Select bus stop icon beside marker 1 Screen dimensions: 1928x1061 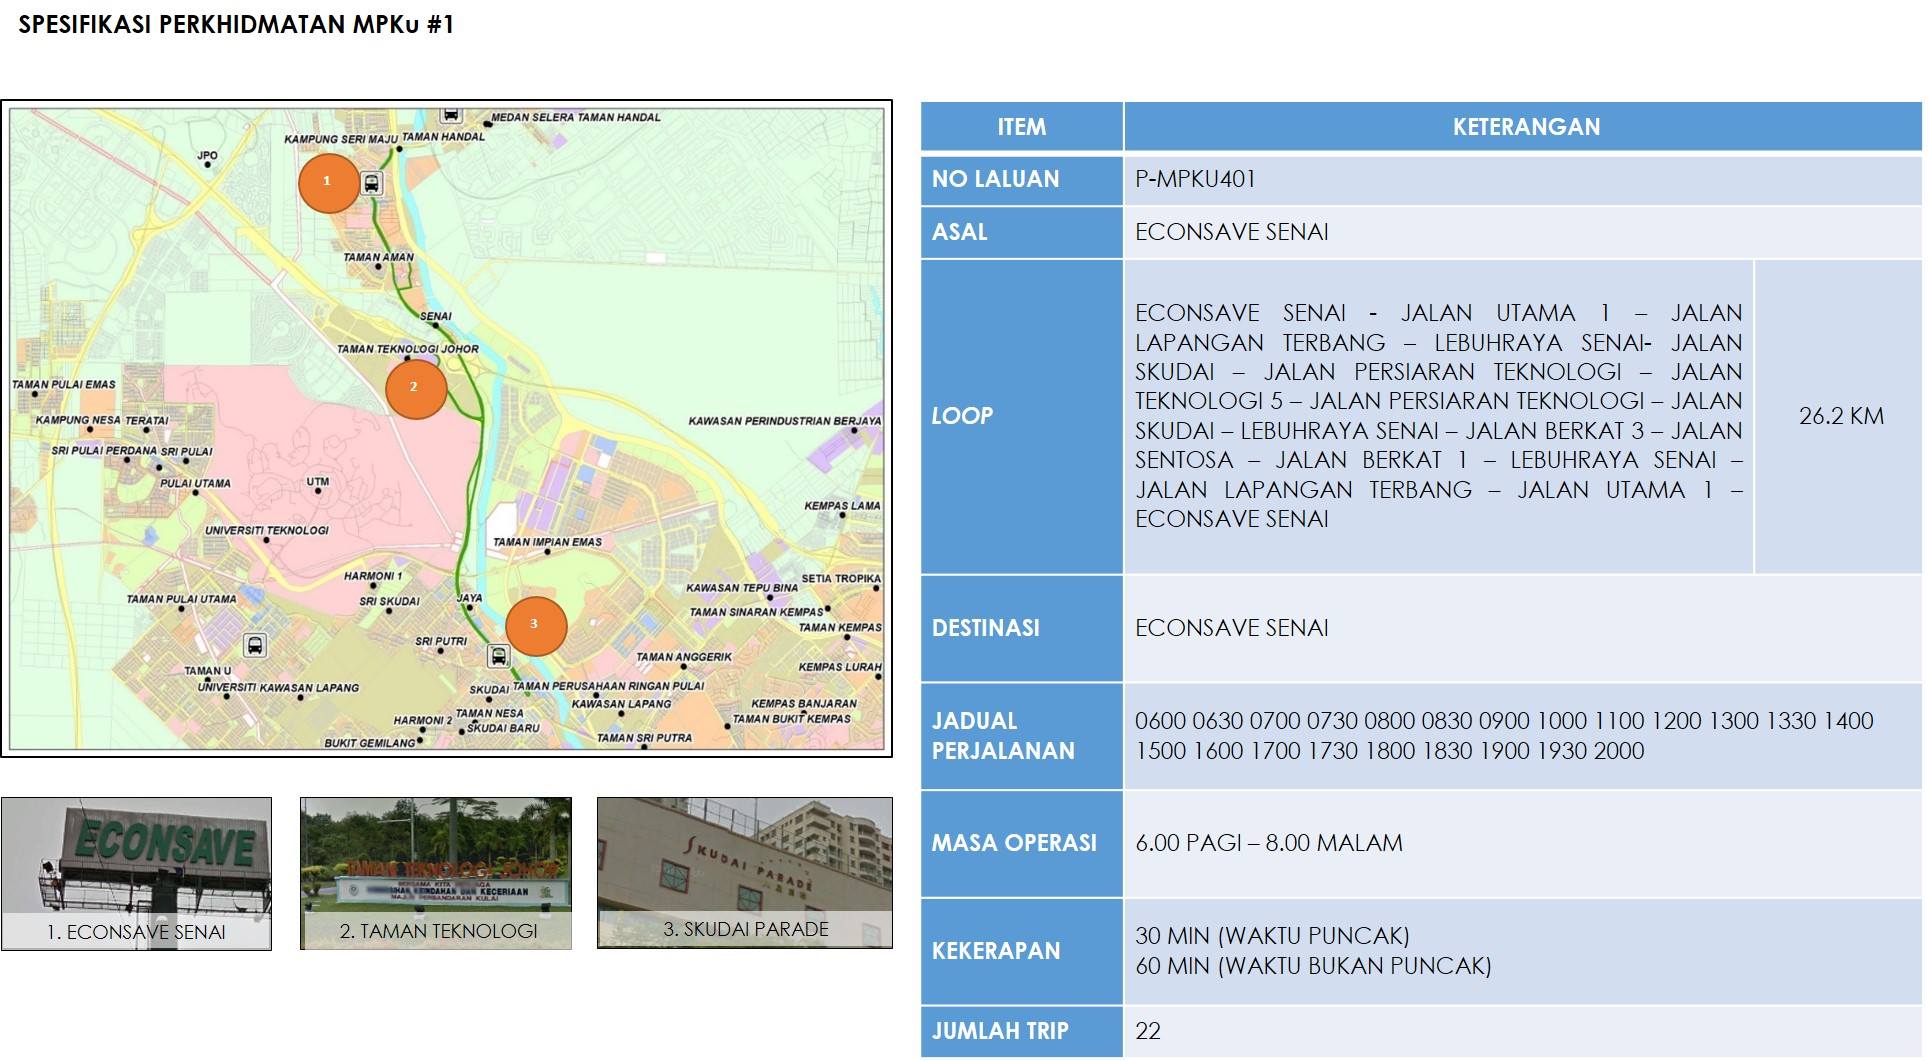pos(372,183)
